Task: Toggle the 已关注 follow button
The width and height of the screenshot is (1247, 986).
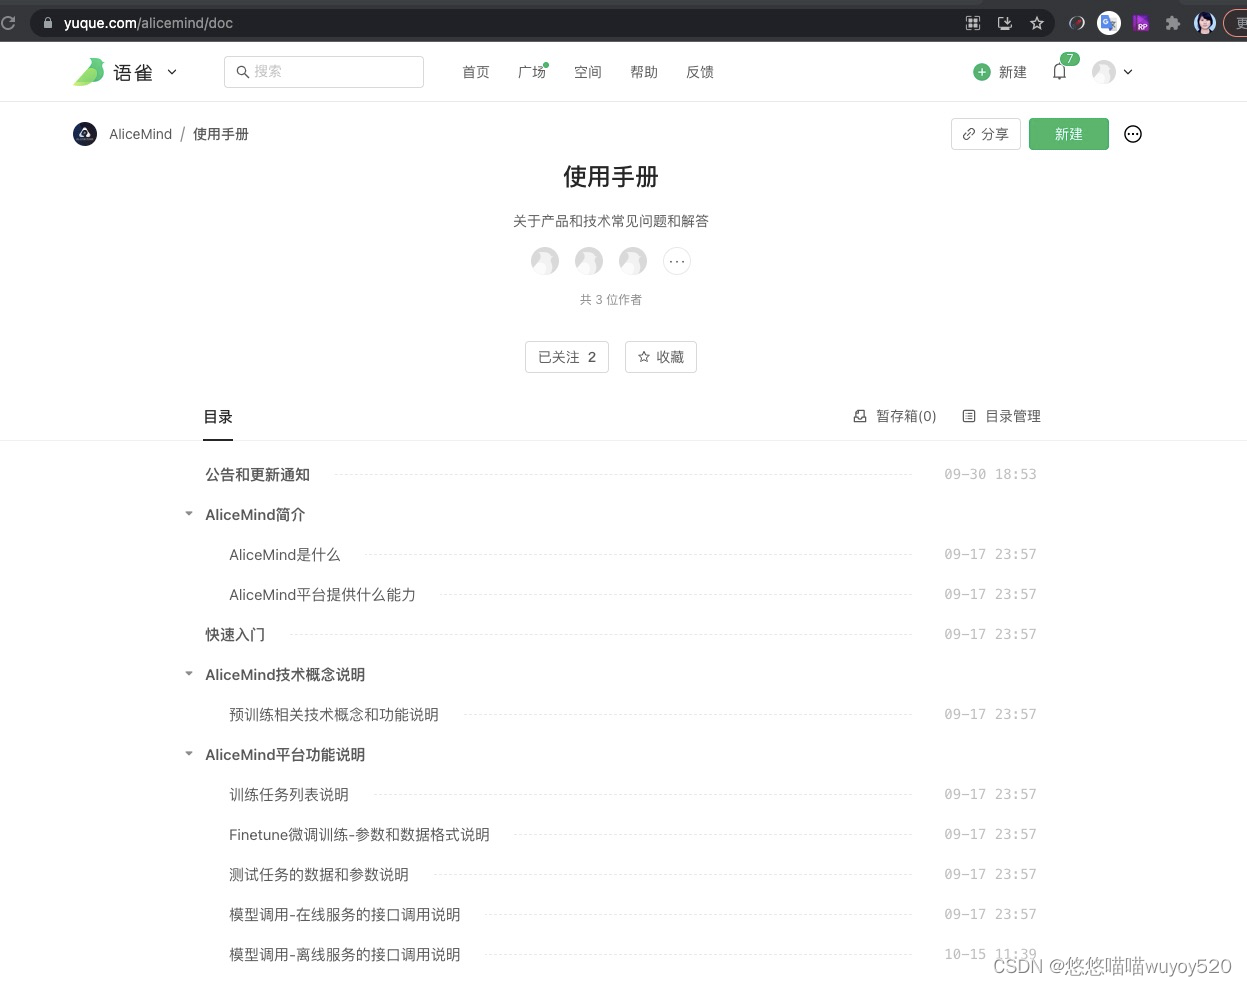Action: click(x=567, y=357)
